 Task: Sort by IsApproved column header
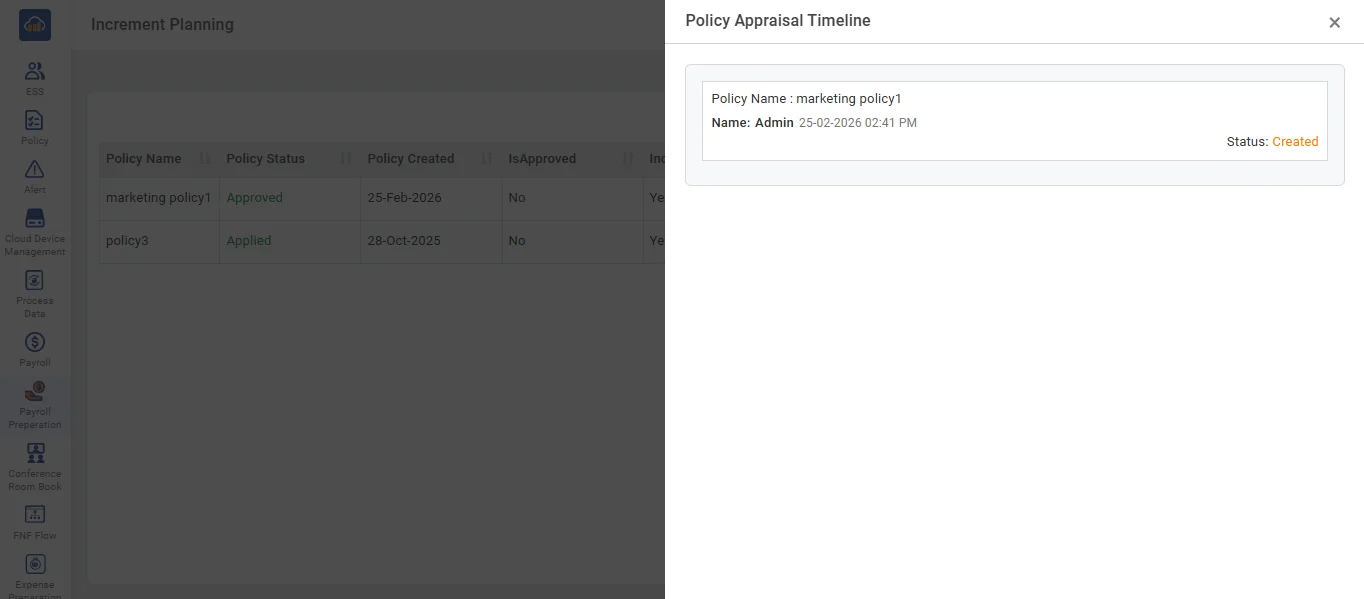[542, 159]
